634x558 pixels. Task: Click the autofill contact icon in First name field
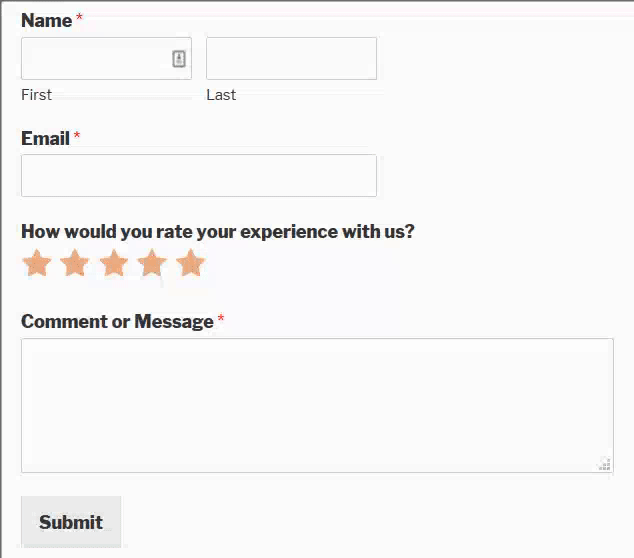[x=179, y=59]
